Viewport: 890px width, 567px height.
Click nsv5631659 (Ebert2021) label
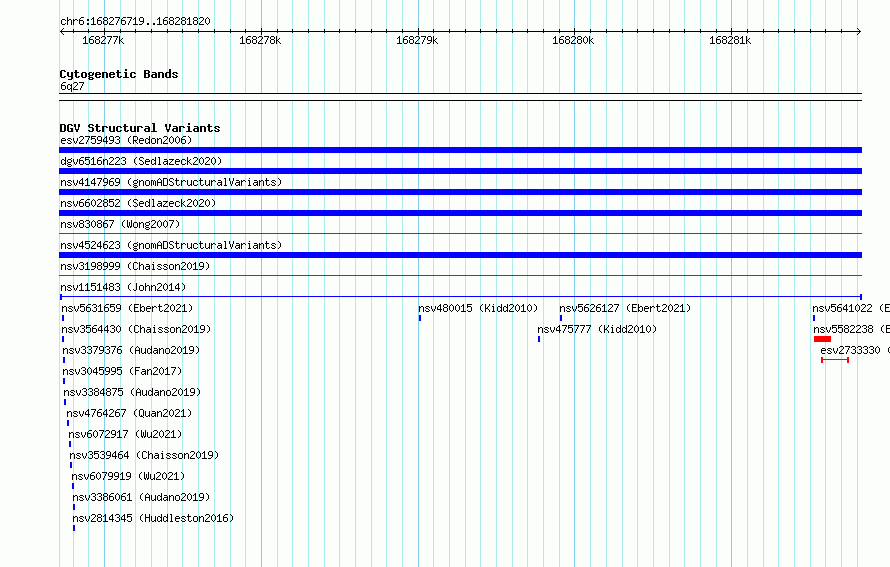(127, 308)
